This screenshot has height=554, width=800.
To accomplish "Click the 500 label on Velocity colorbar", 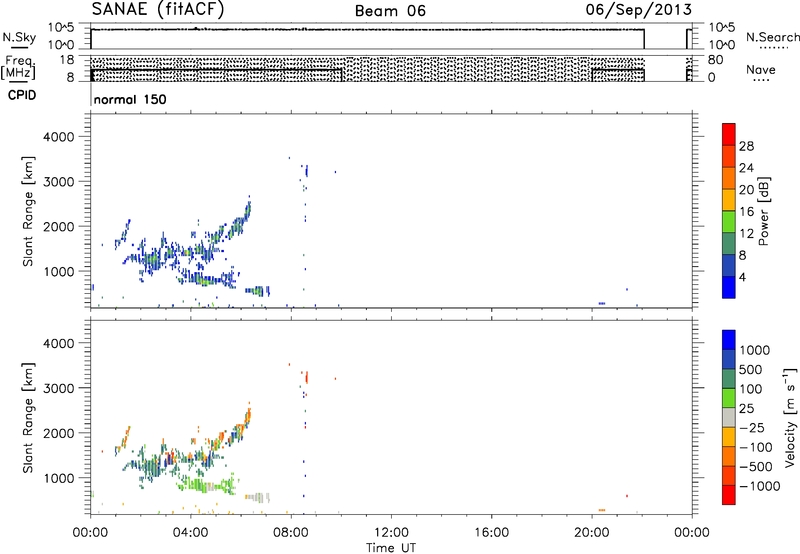I will (x=751, y=370).
